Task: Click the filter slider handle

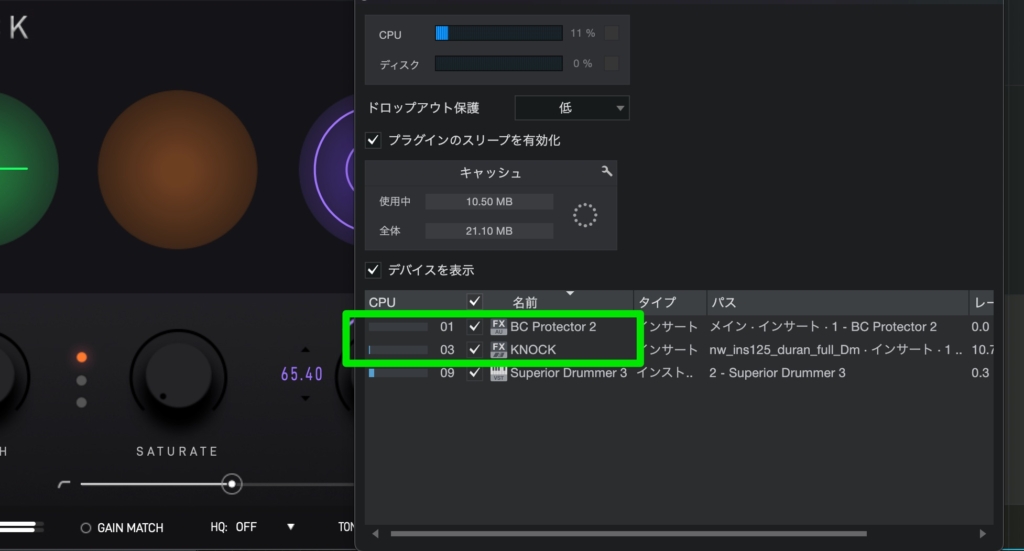Action: [x=232, y=484]
